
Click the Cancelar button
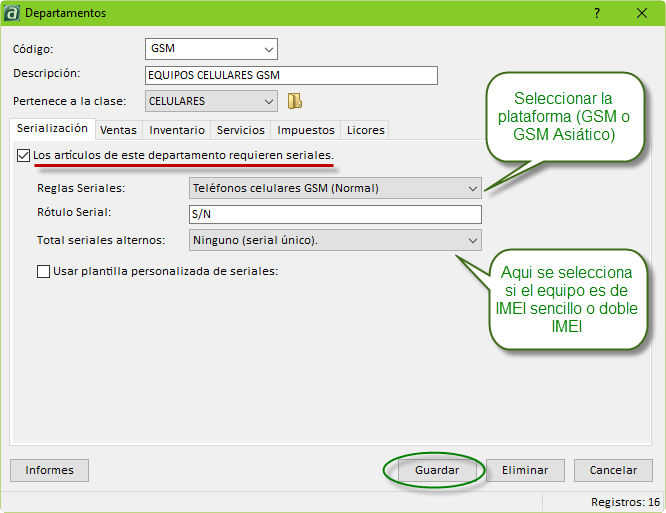pyautogui.click(x=613, y=470)
